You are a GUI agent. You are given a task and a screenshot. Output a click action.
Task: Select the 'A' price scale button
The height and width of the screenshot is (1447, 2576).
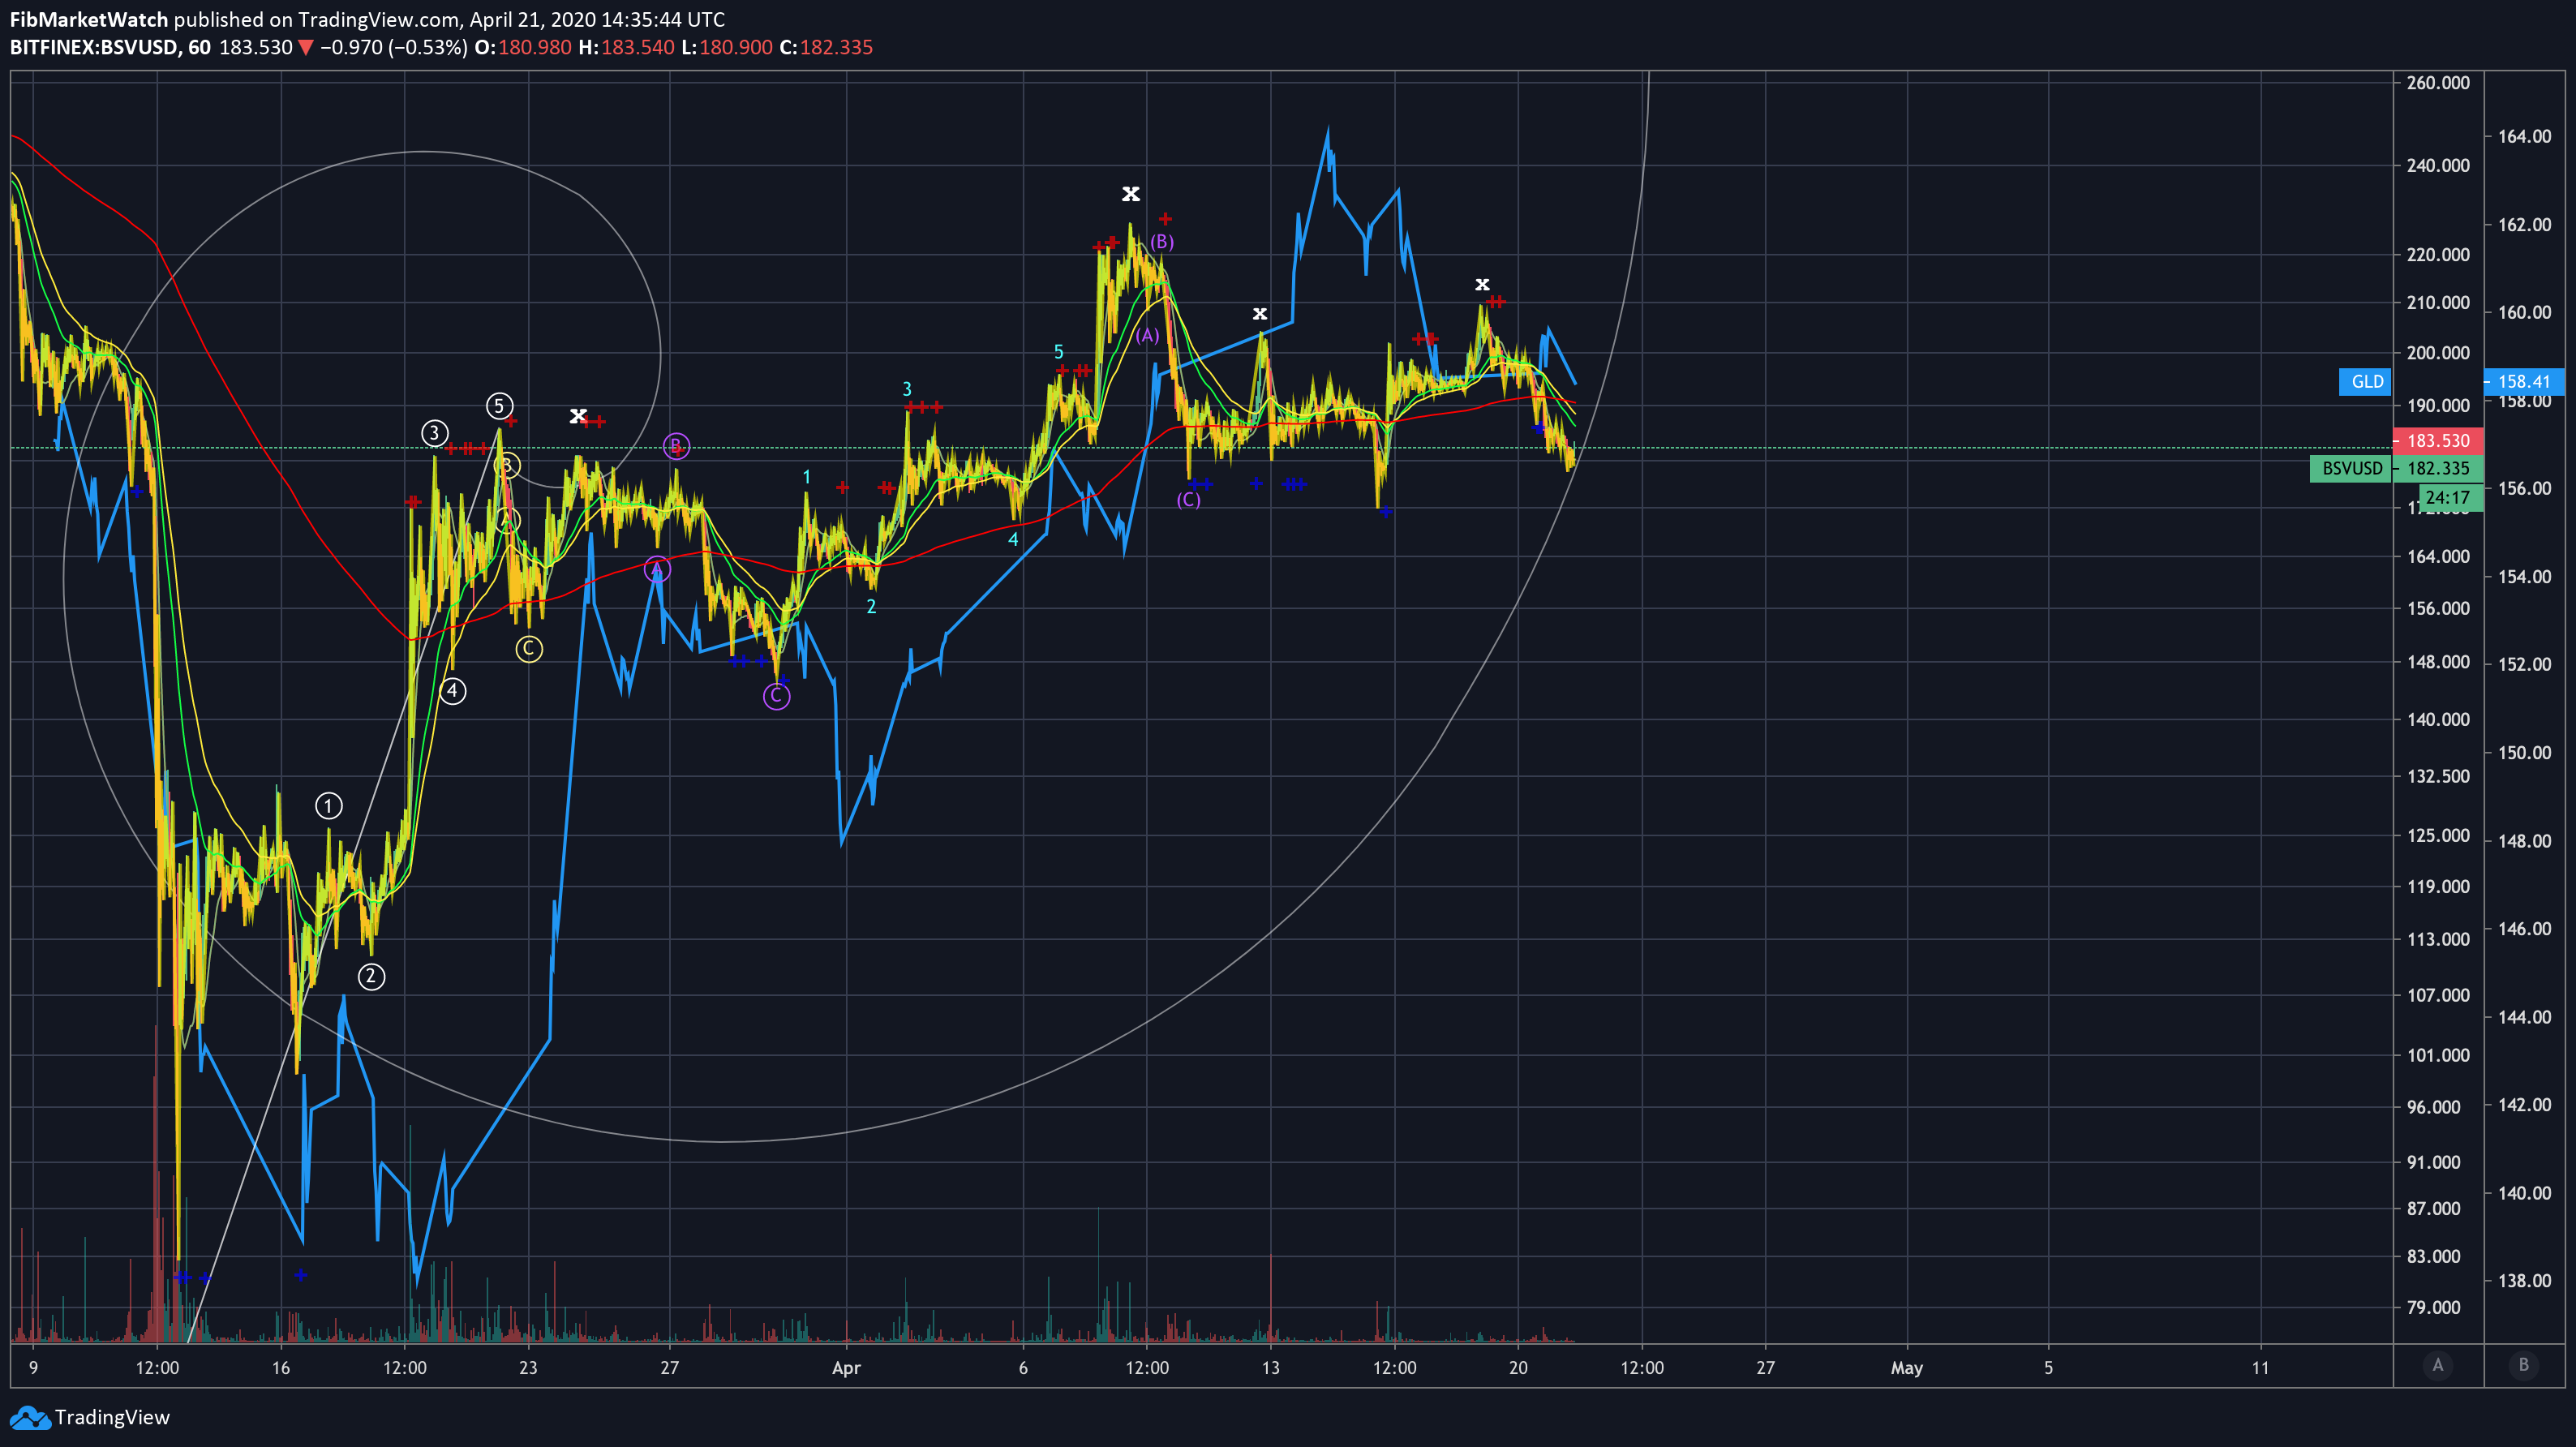(x=2437, y=1365)
